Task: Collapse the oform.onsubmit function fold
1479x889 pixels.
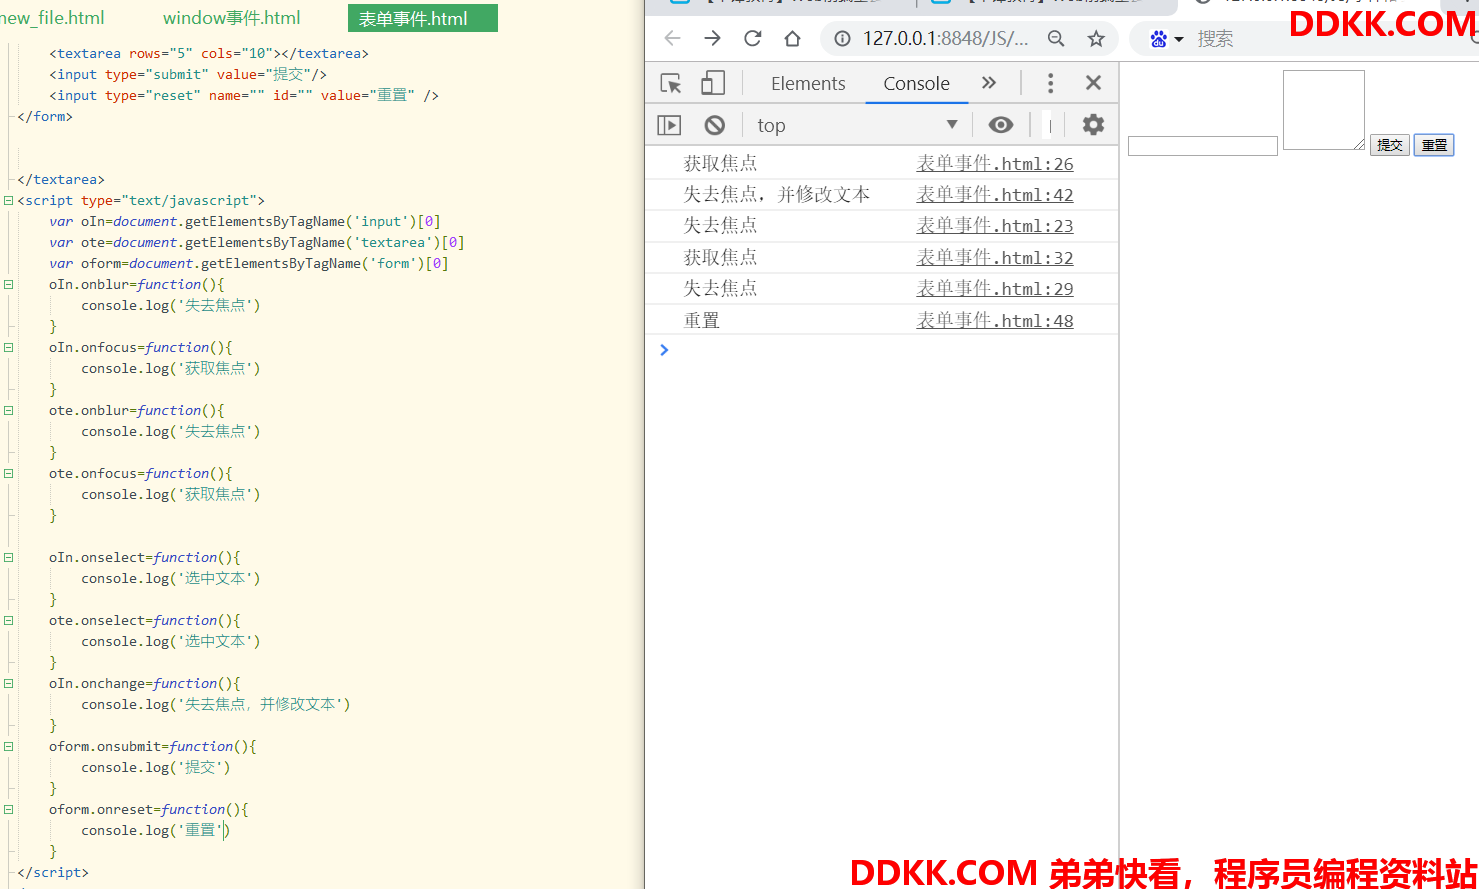Action: click(x=8, y=746)
